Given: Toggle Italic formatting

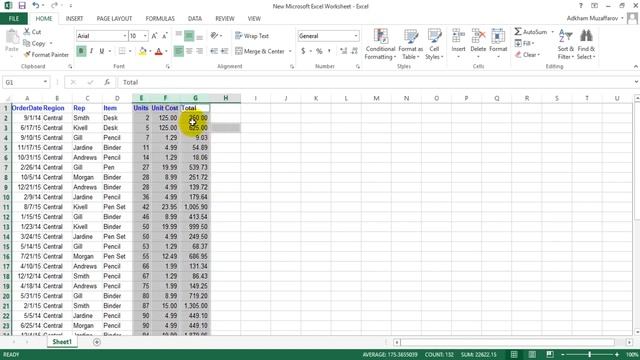Looking at the screenshot, I should pos(91,51).
